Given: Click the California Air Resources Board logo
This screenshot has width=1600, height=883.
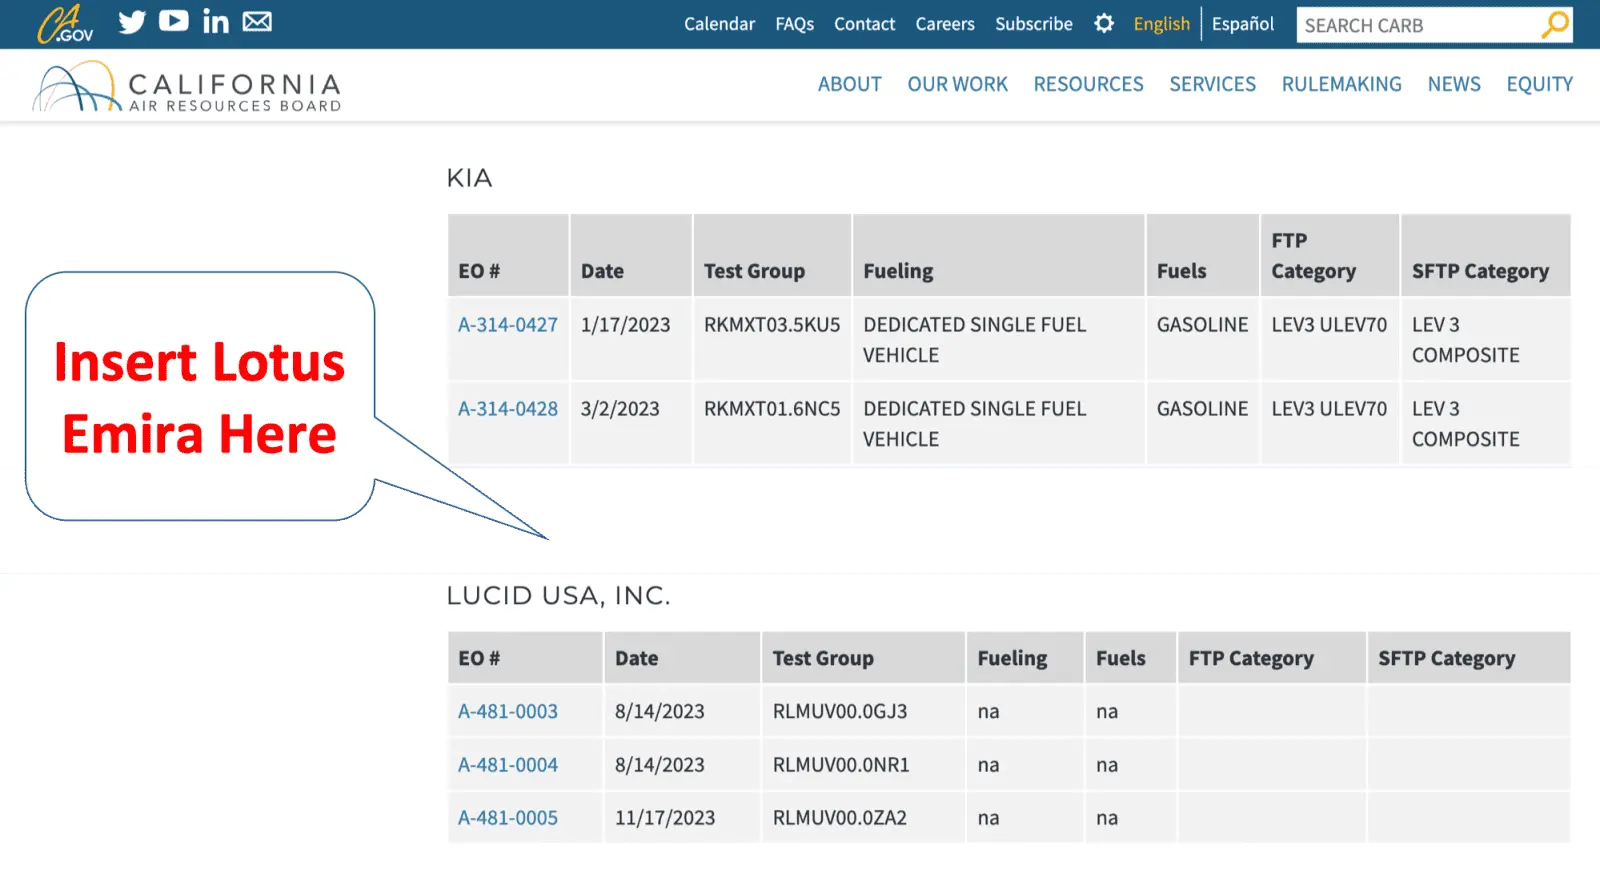Looking at the screenshot, I should tap(188, 88).
